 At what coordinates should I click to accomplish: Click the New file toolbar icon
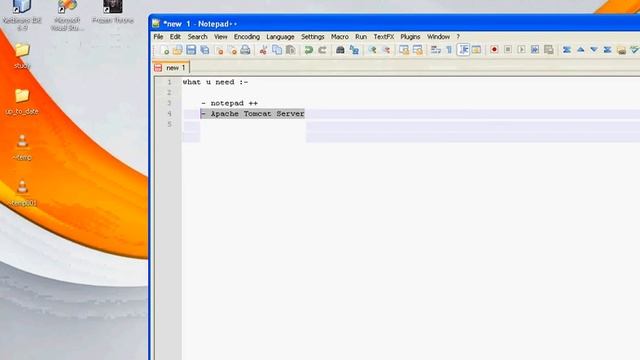(x=164, y=50)
